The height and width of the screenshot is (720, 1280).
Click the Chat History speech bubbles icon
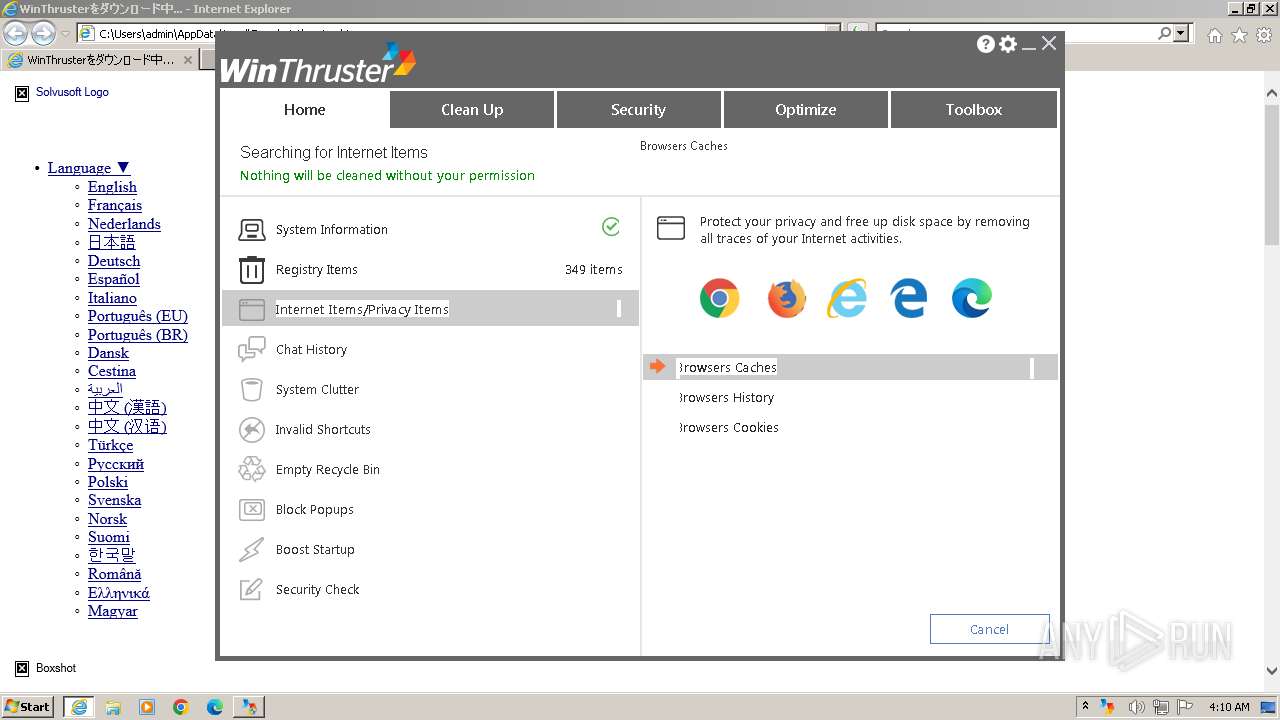click(x=252, y=350)
